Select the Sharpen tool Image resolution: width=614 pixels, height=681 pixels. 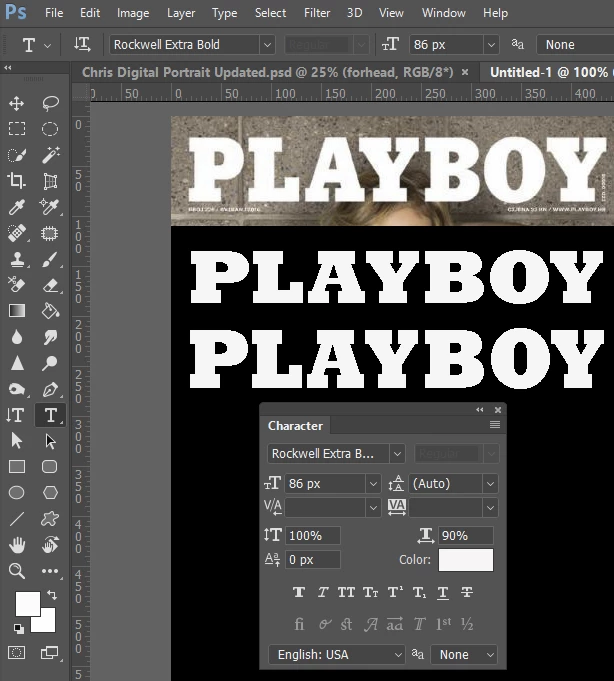coord(17,363)
